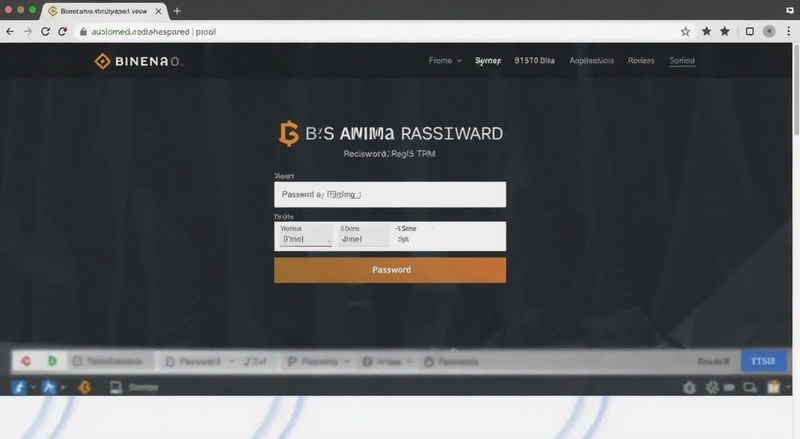Click the 2x4 item in bottom bar
The image size is (800, 439).
pyautogui.click(x=255, y=361)
